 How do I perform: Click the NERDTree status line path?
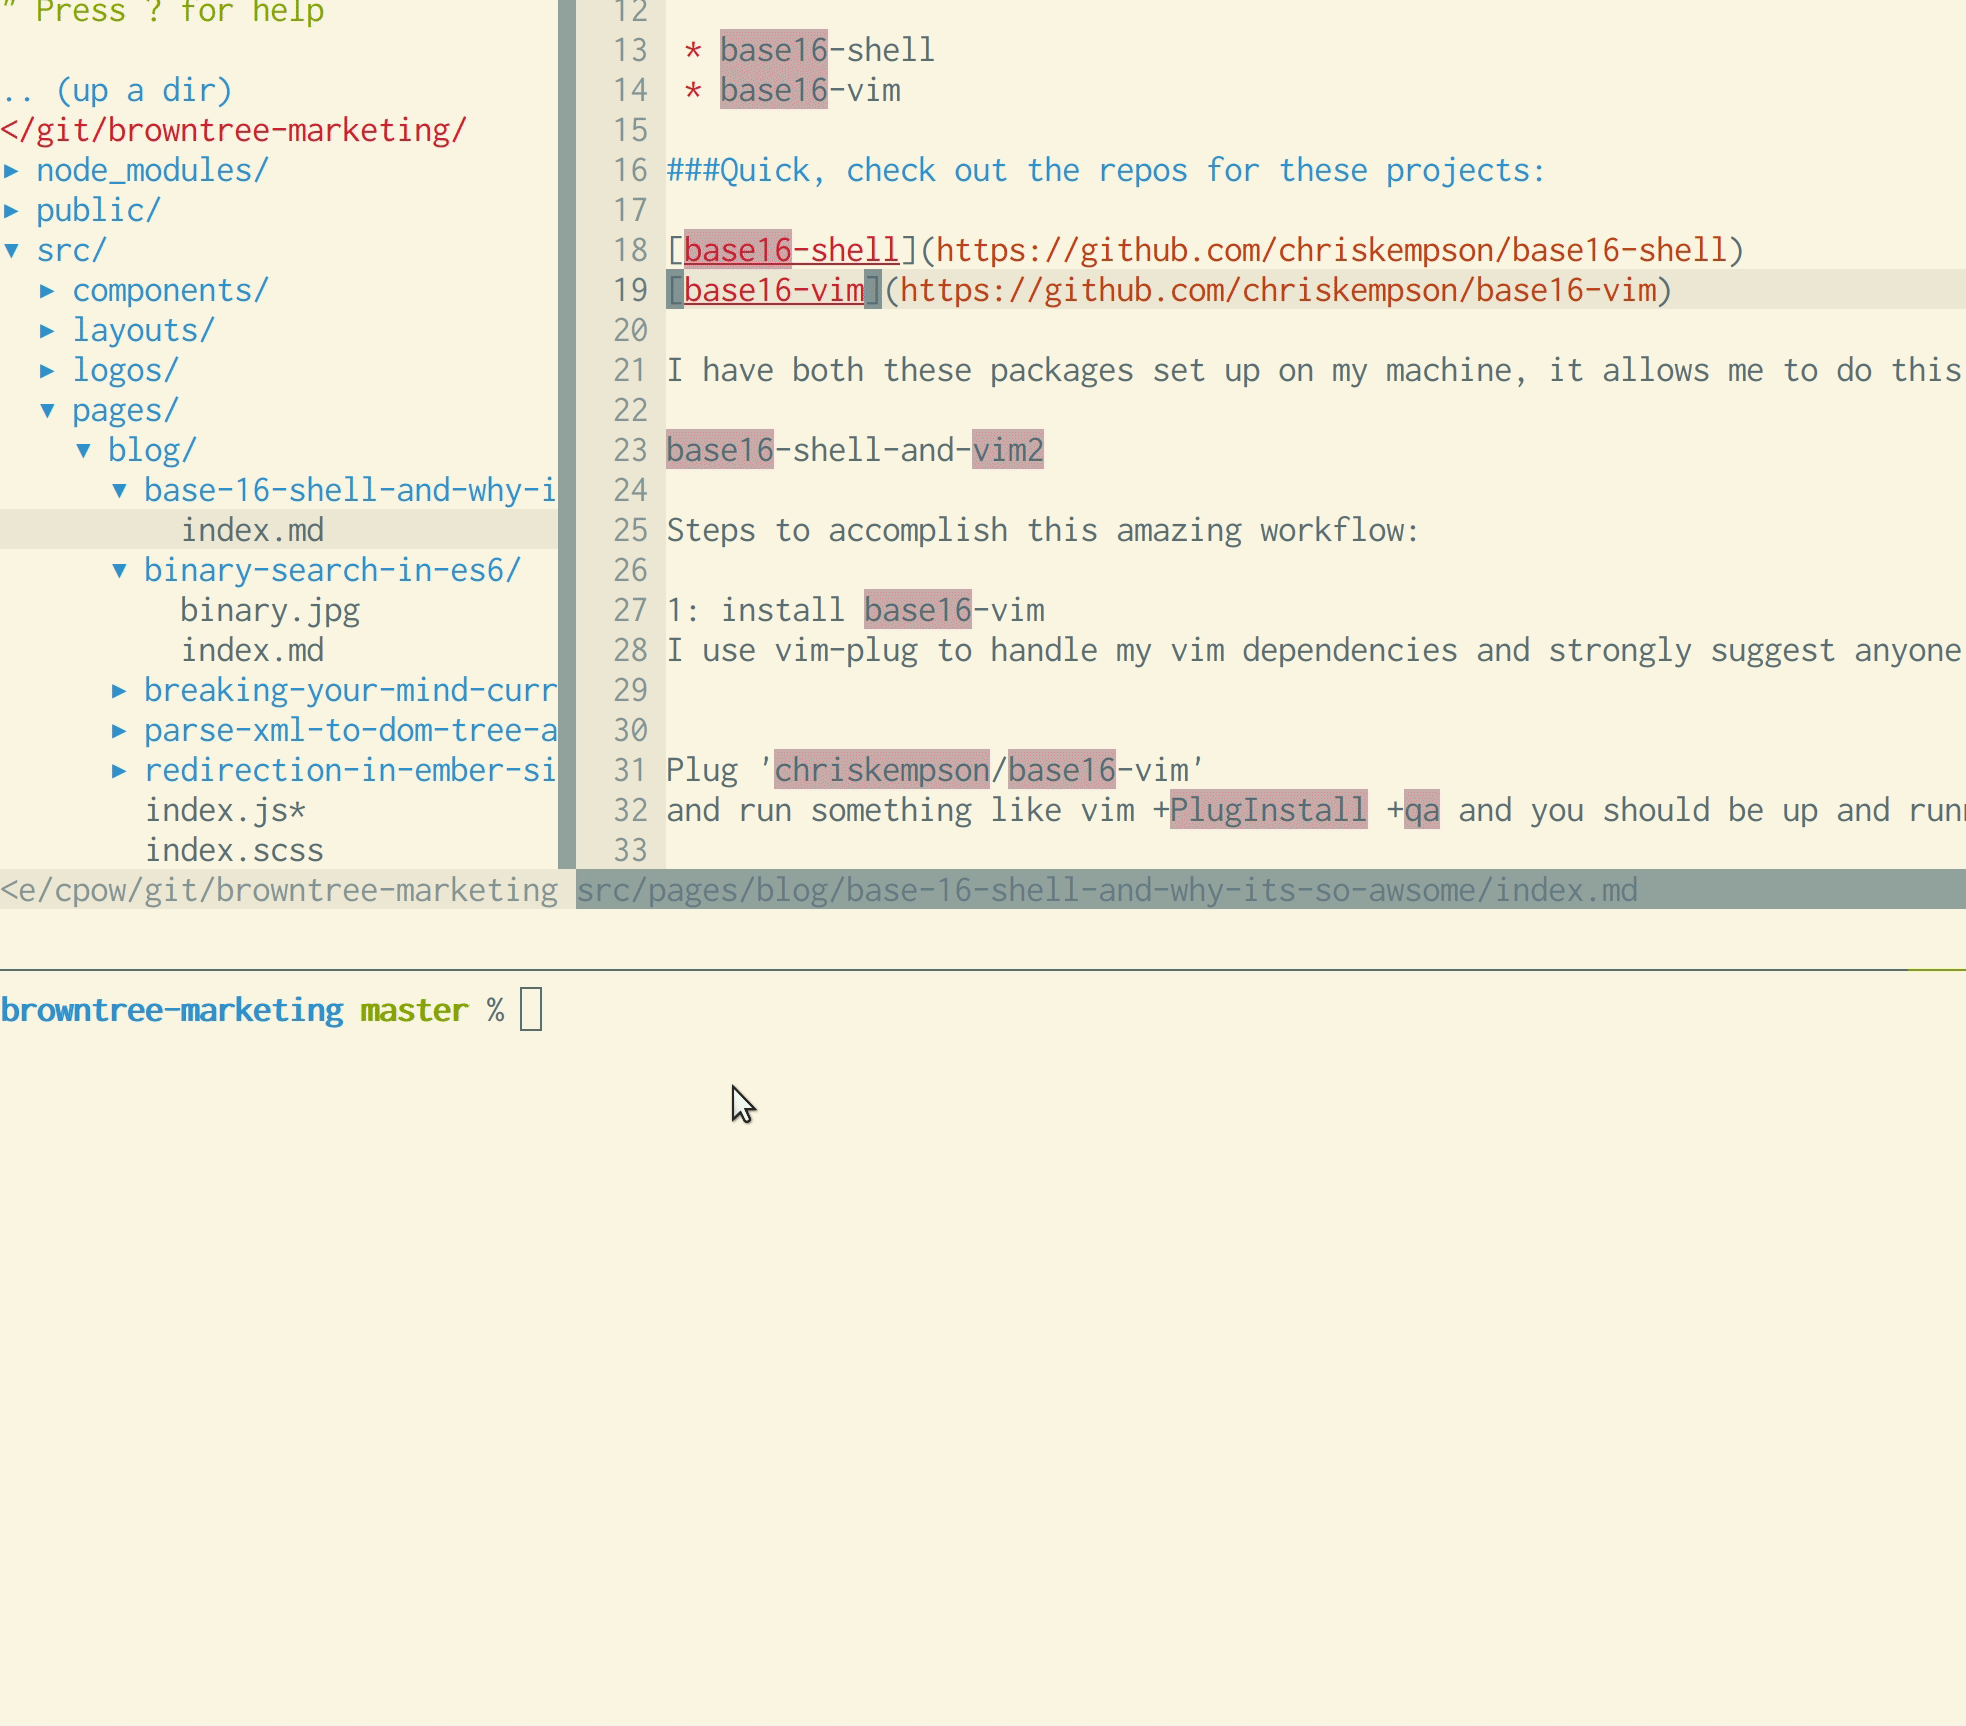[279, 890]
